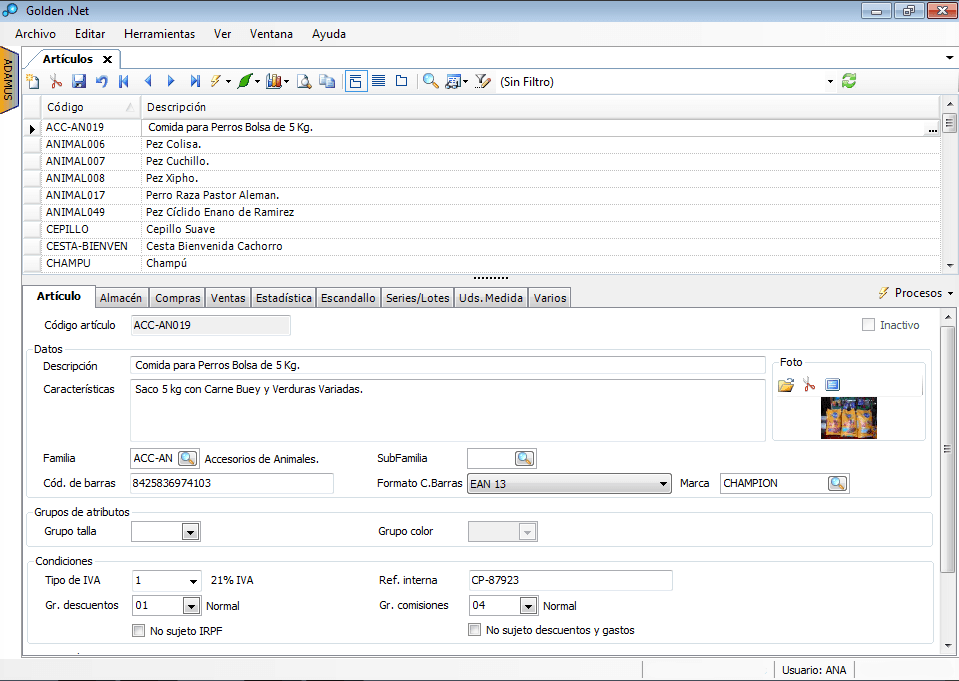
Task: Go to the last record arrow
Action: click(x=195, y=82)
